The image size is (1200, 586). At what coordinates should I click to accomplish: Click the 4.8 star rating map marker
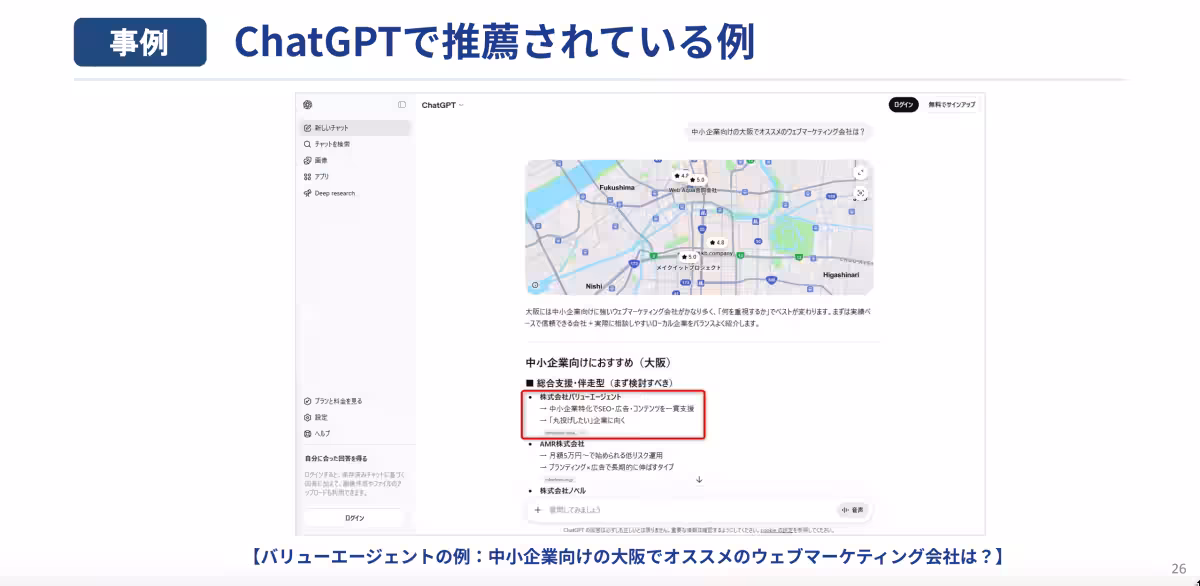(716, 242)
